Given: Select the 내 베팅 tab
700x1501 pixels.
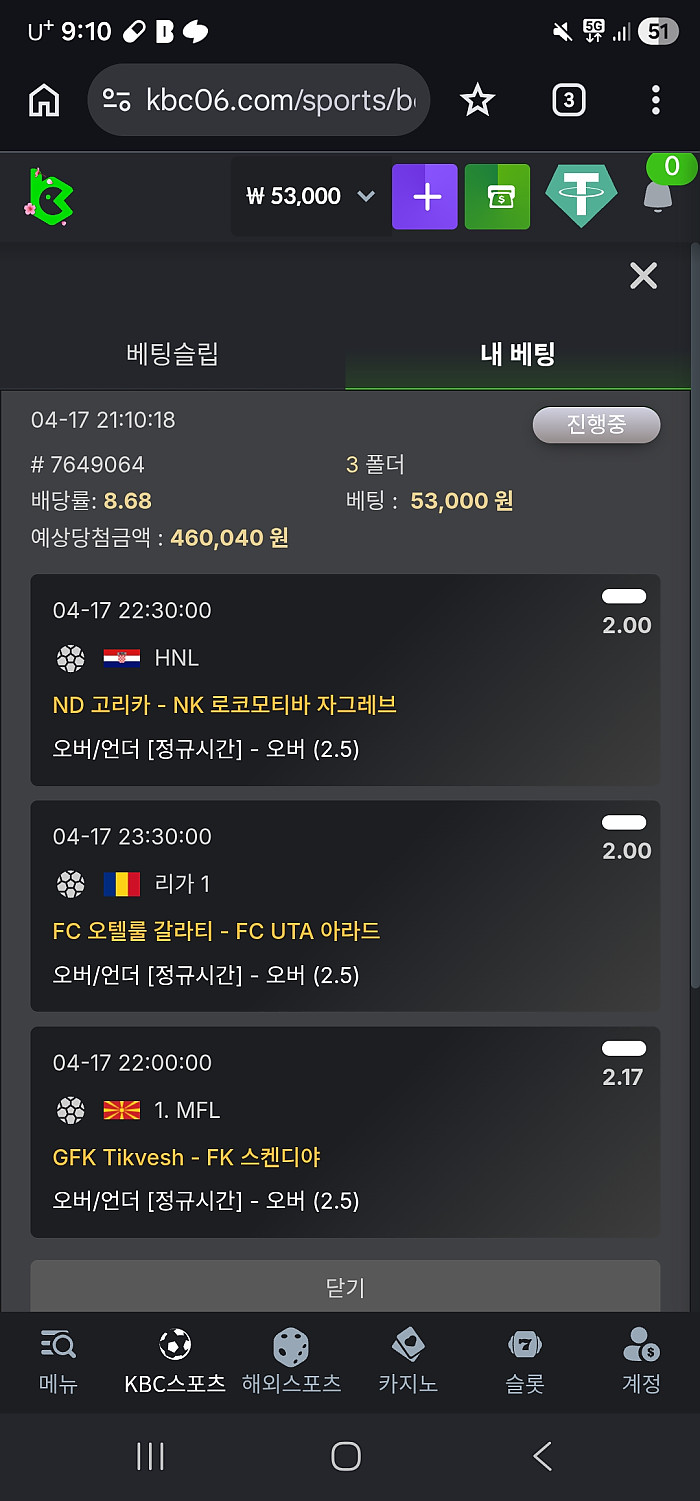Looking at the screenshot, I should click(517, 354).
